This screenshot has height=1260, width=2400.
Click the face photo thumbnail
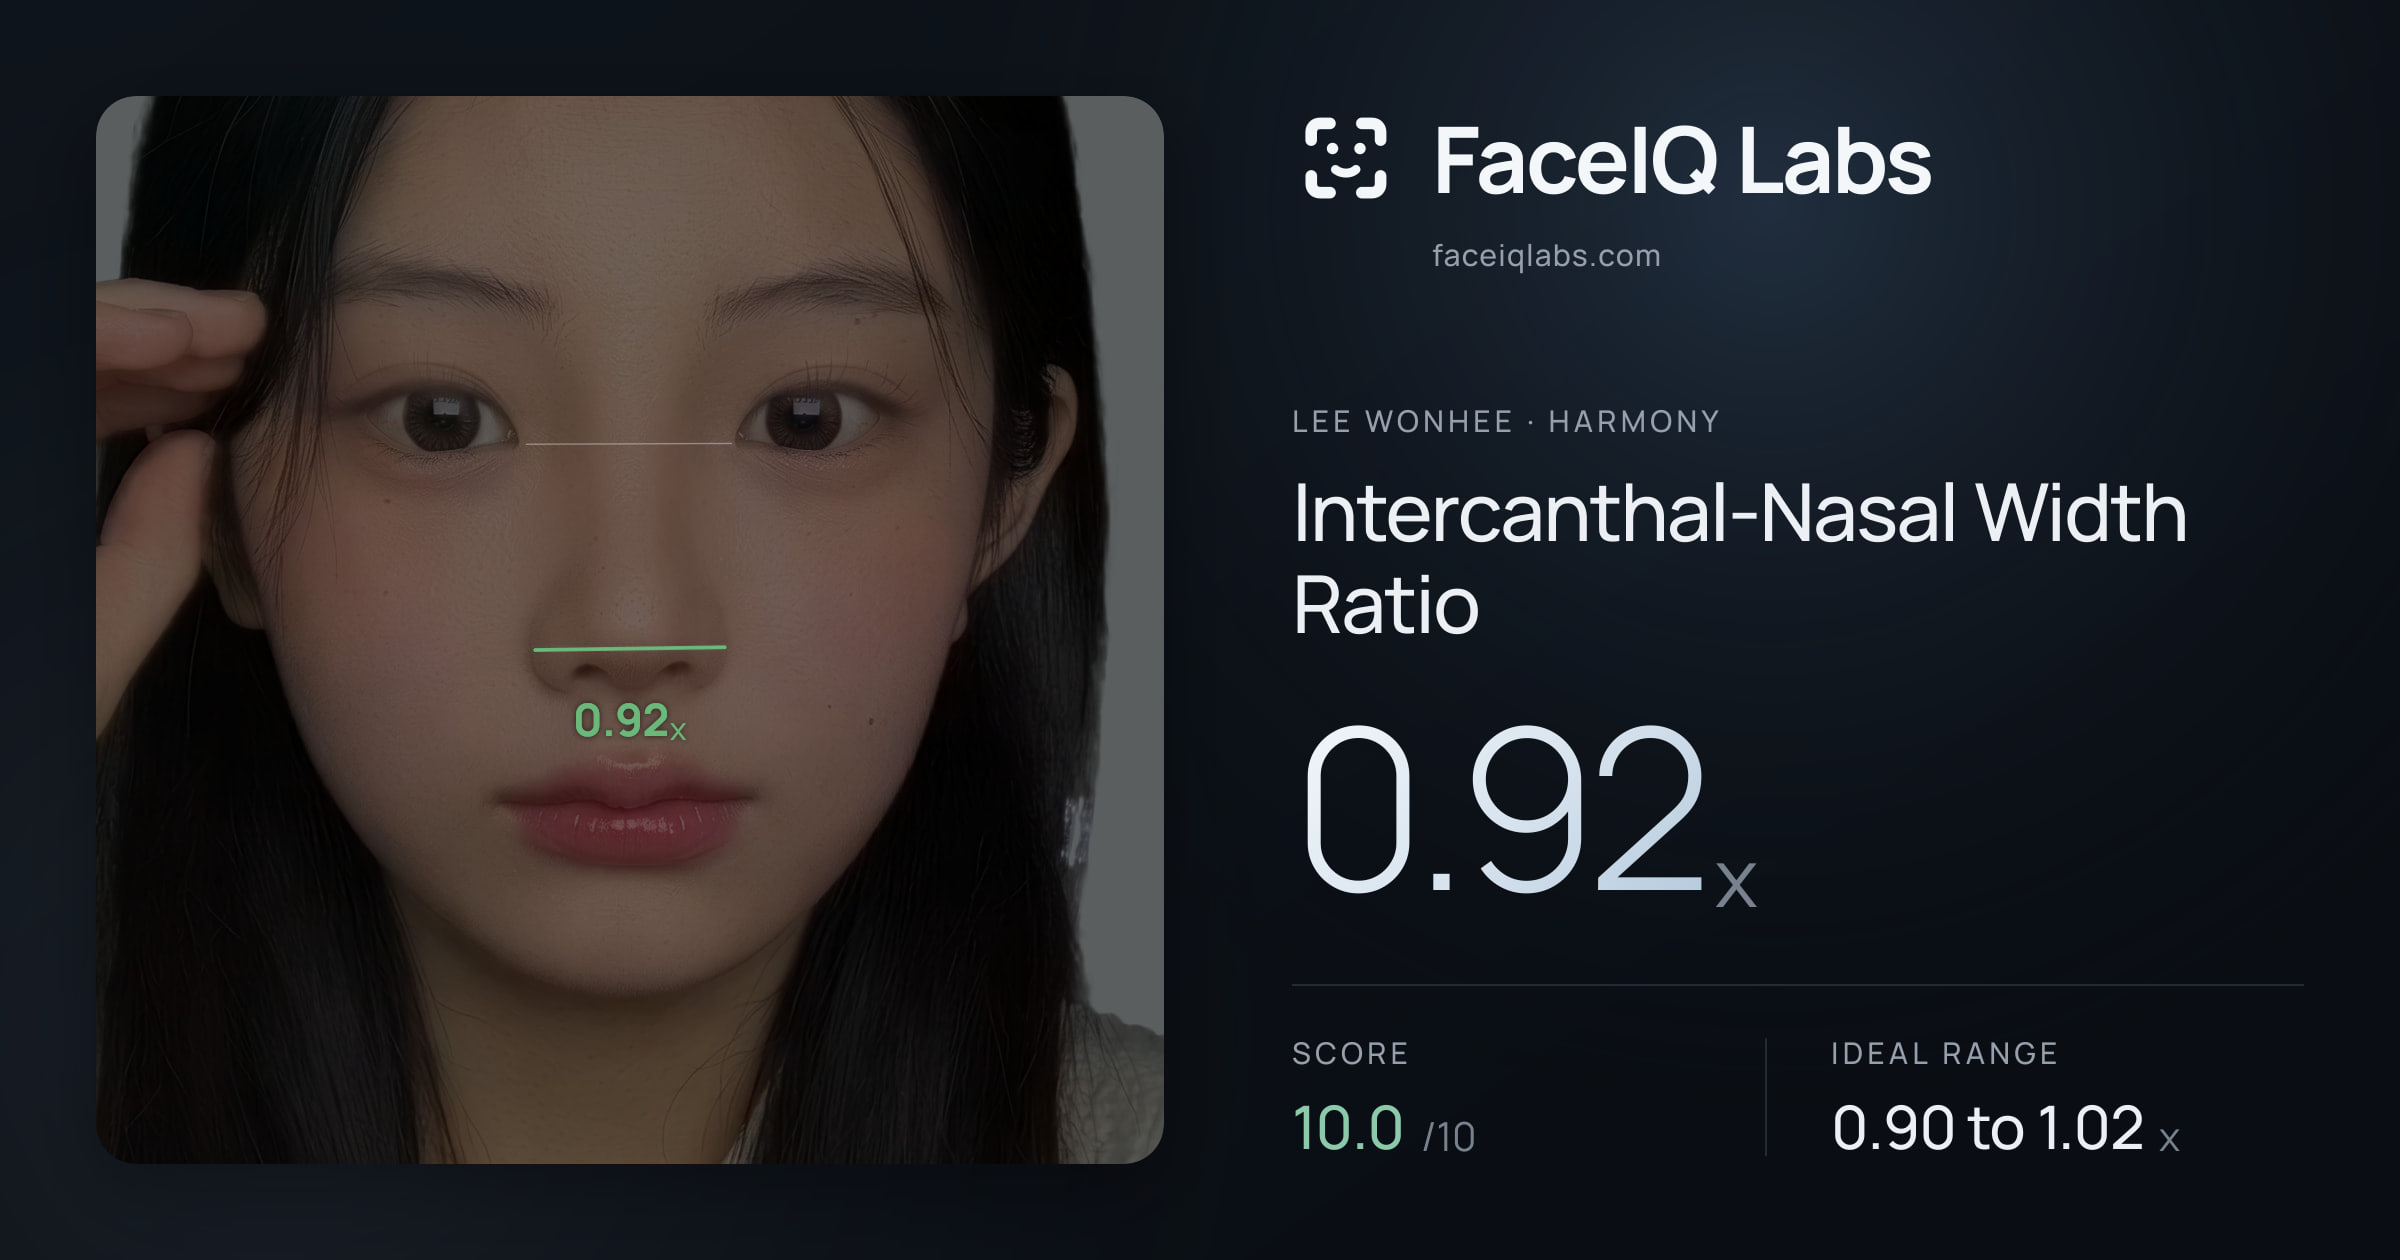click(630, 630)
